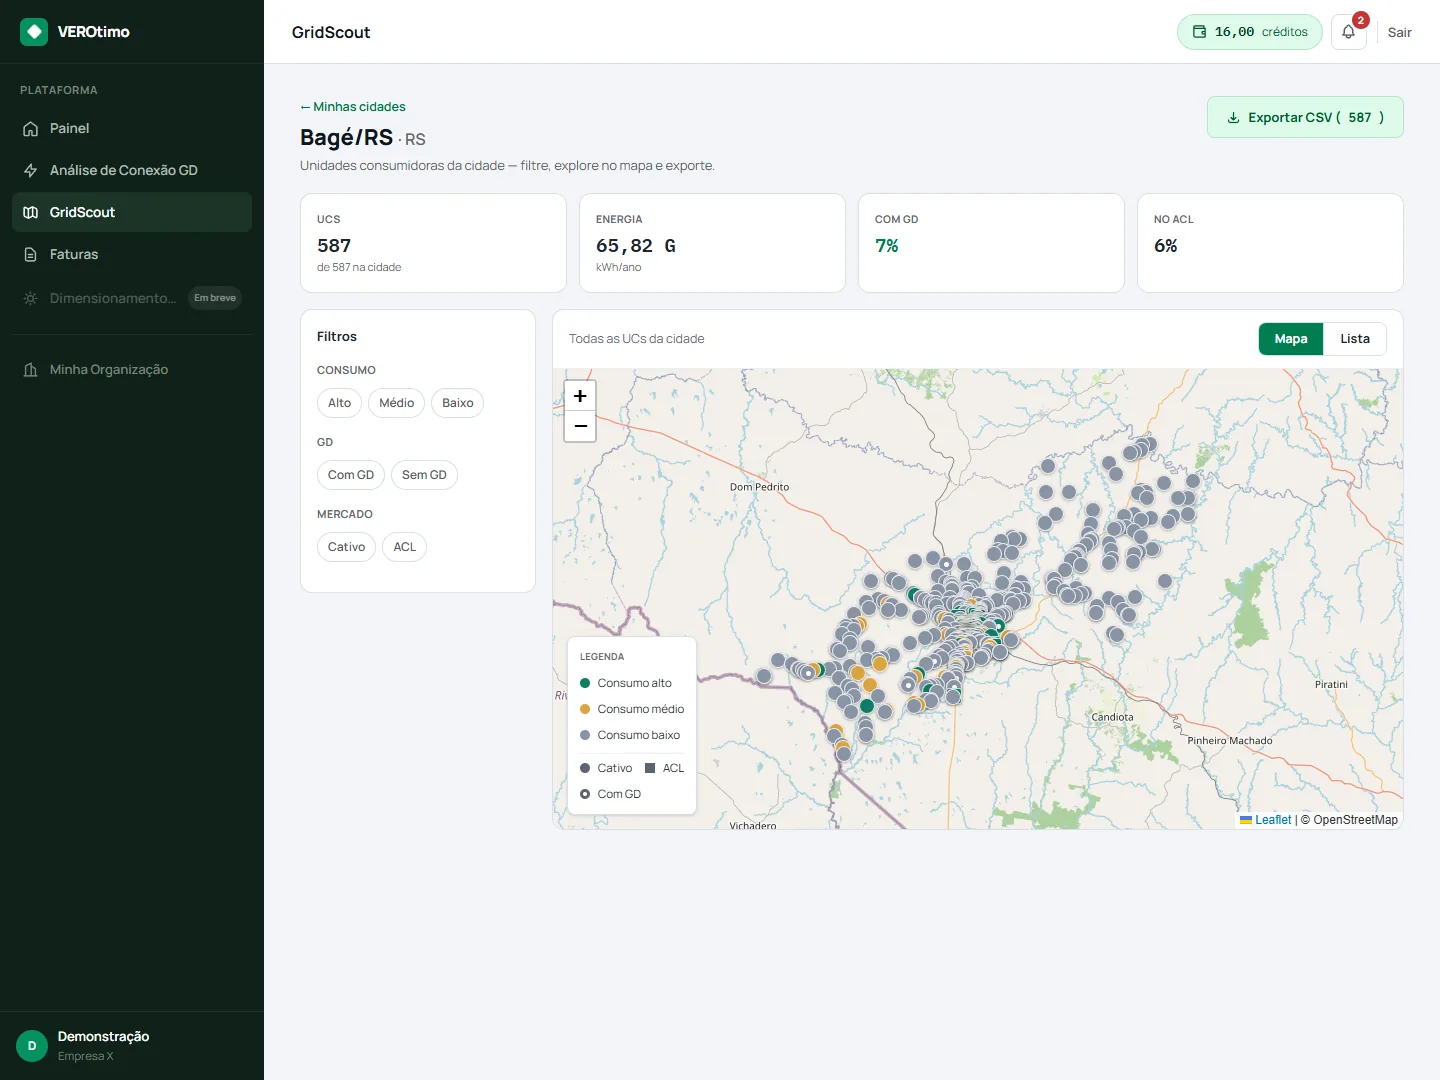Click the Candiota label on map
Image resolution: width=1440 pixels, height=1080 pixels.
[x=1112, y=717]
